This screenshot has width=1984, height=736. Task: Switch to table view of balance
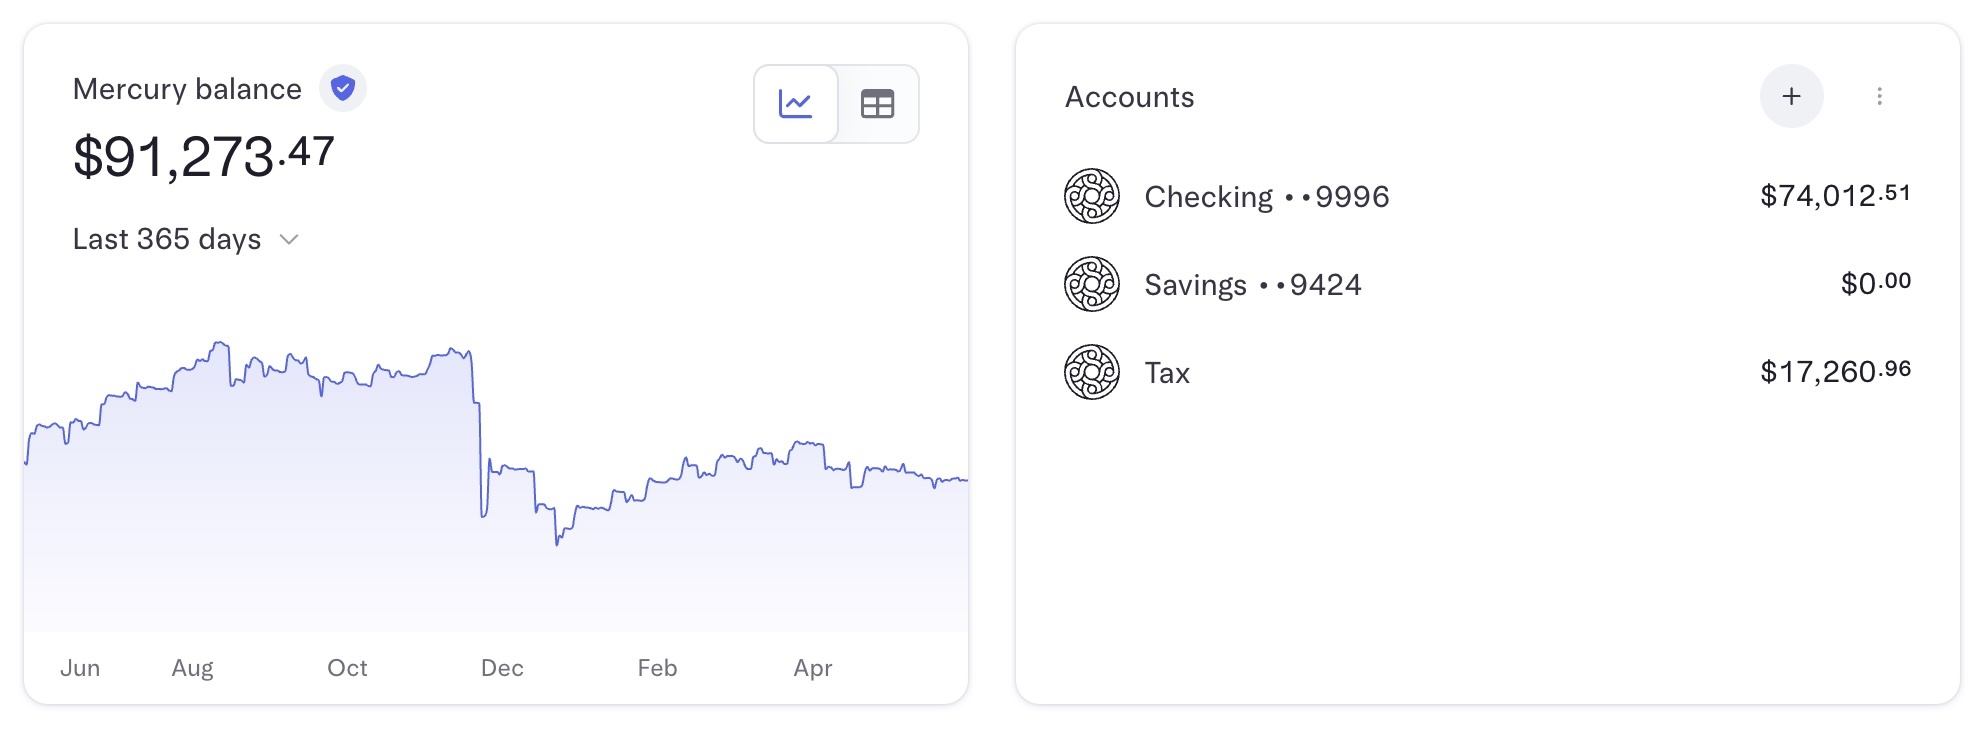[877, 104]
